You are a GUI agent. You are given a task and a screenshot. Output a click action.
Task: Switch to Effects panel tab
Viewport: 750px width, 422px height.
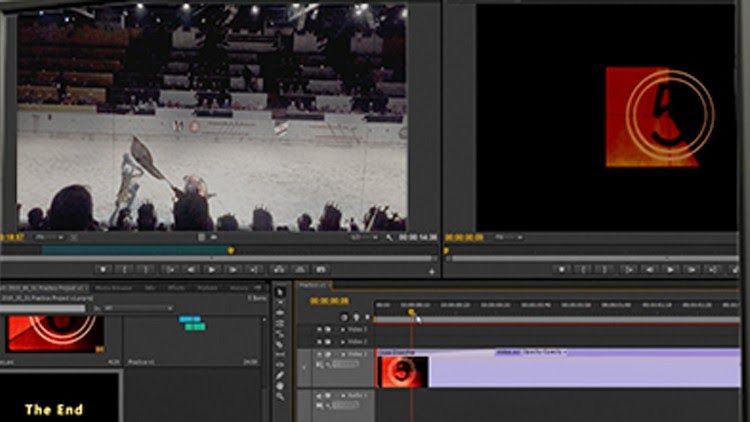[176, 288]
